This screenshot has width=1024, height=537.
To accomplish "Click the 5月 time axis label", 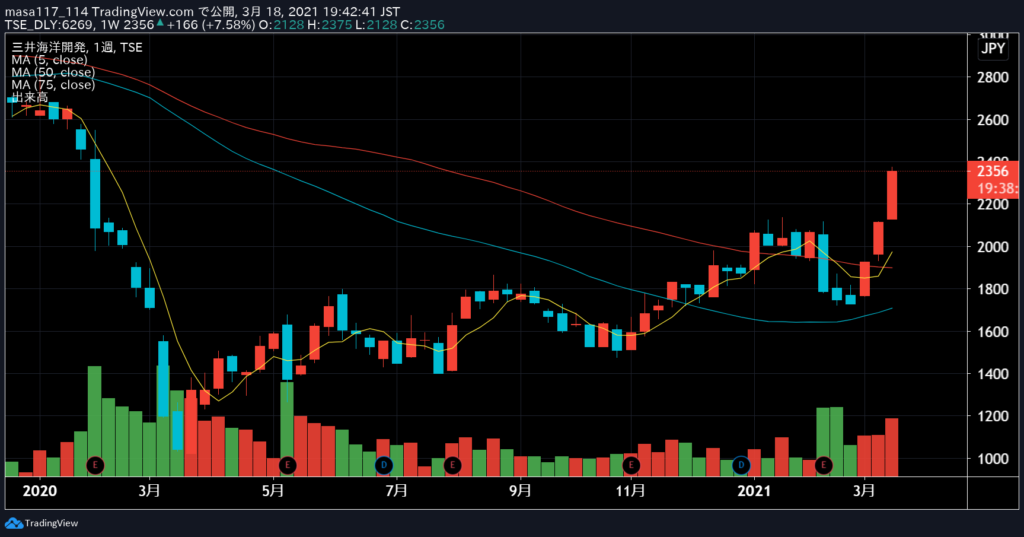I will (273, 491).
